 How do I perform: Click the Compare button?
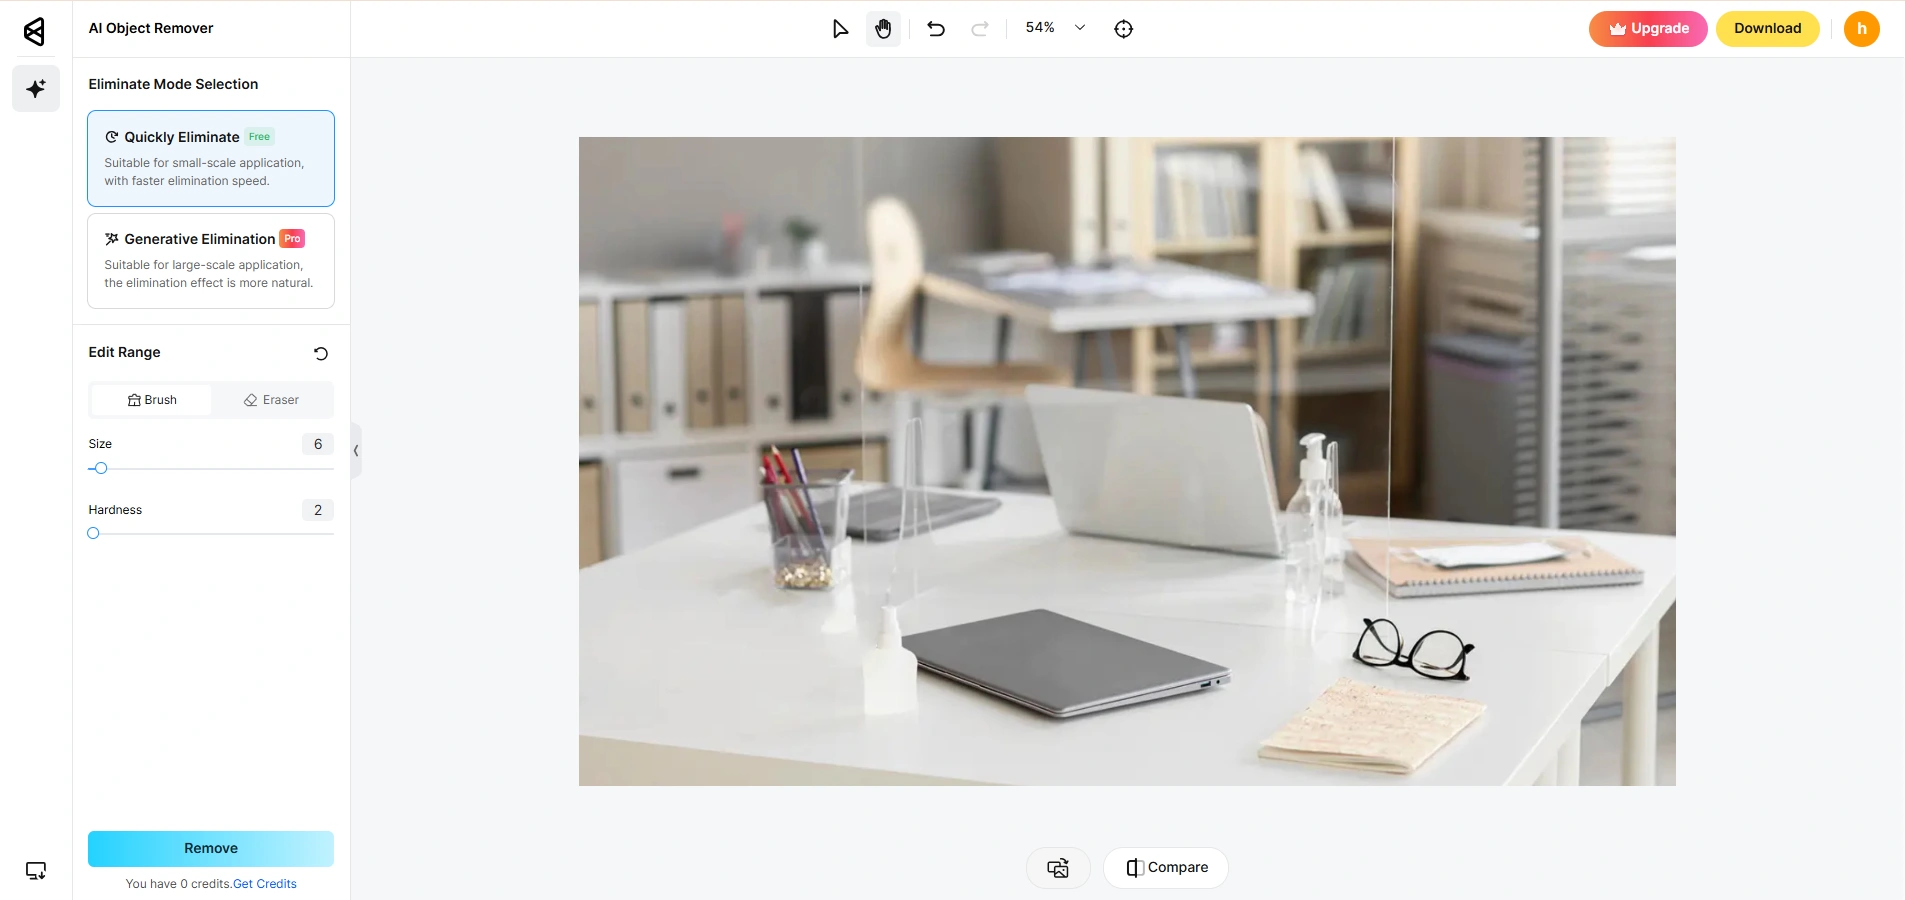[x=1166, y=868]
